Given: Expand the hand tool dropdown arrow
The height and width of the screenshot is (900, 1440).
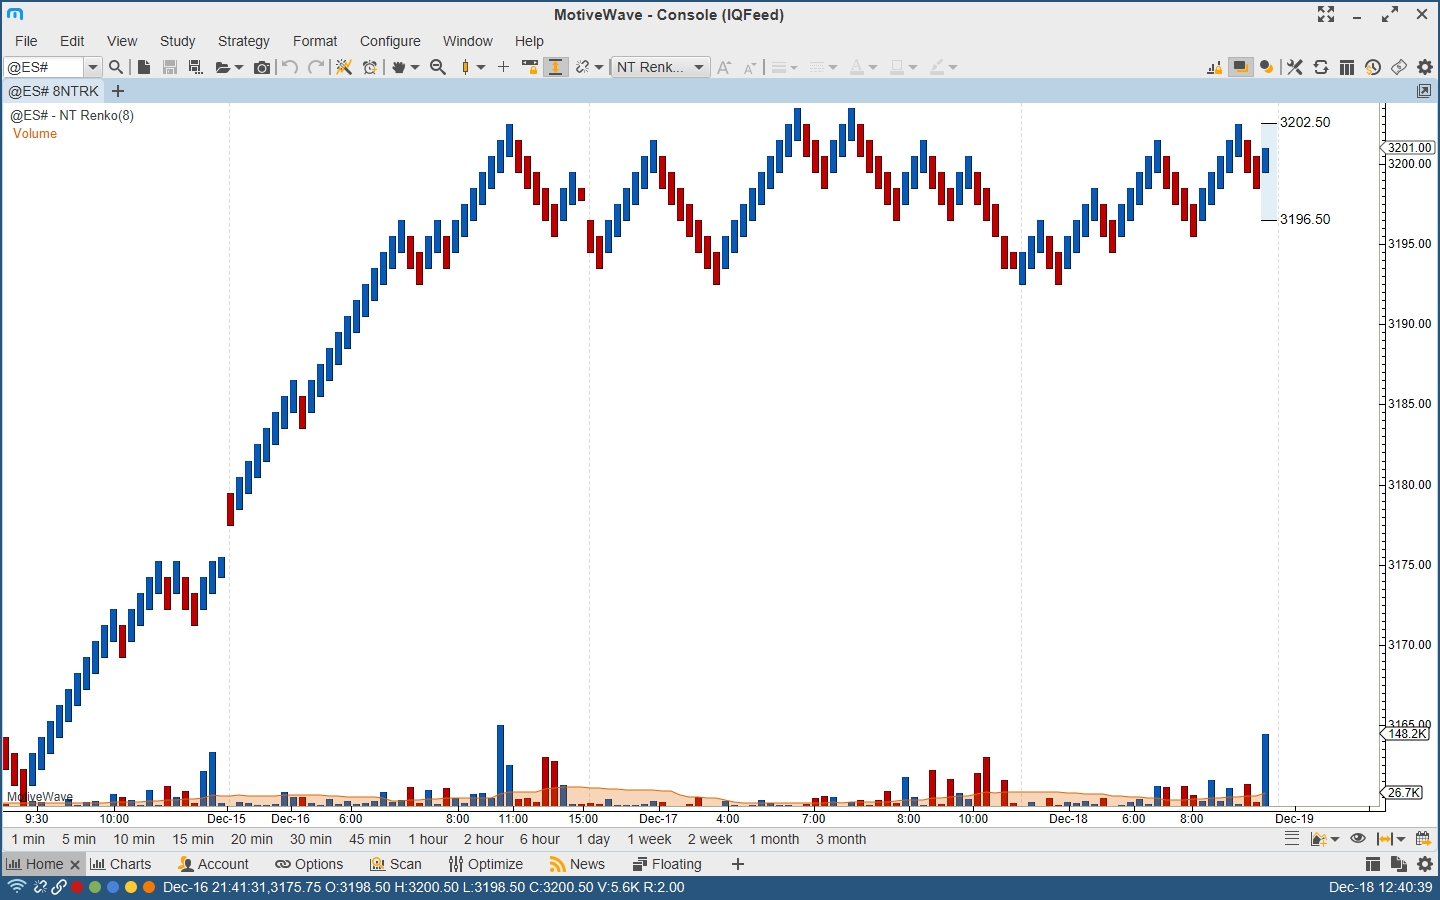Looking at the screenshot, I should coord(415,67).
